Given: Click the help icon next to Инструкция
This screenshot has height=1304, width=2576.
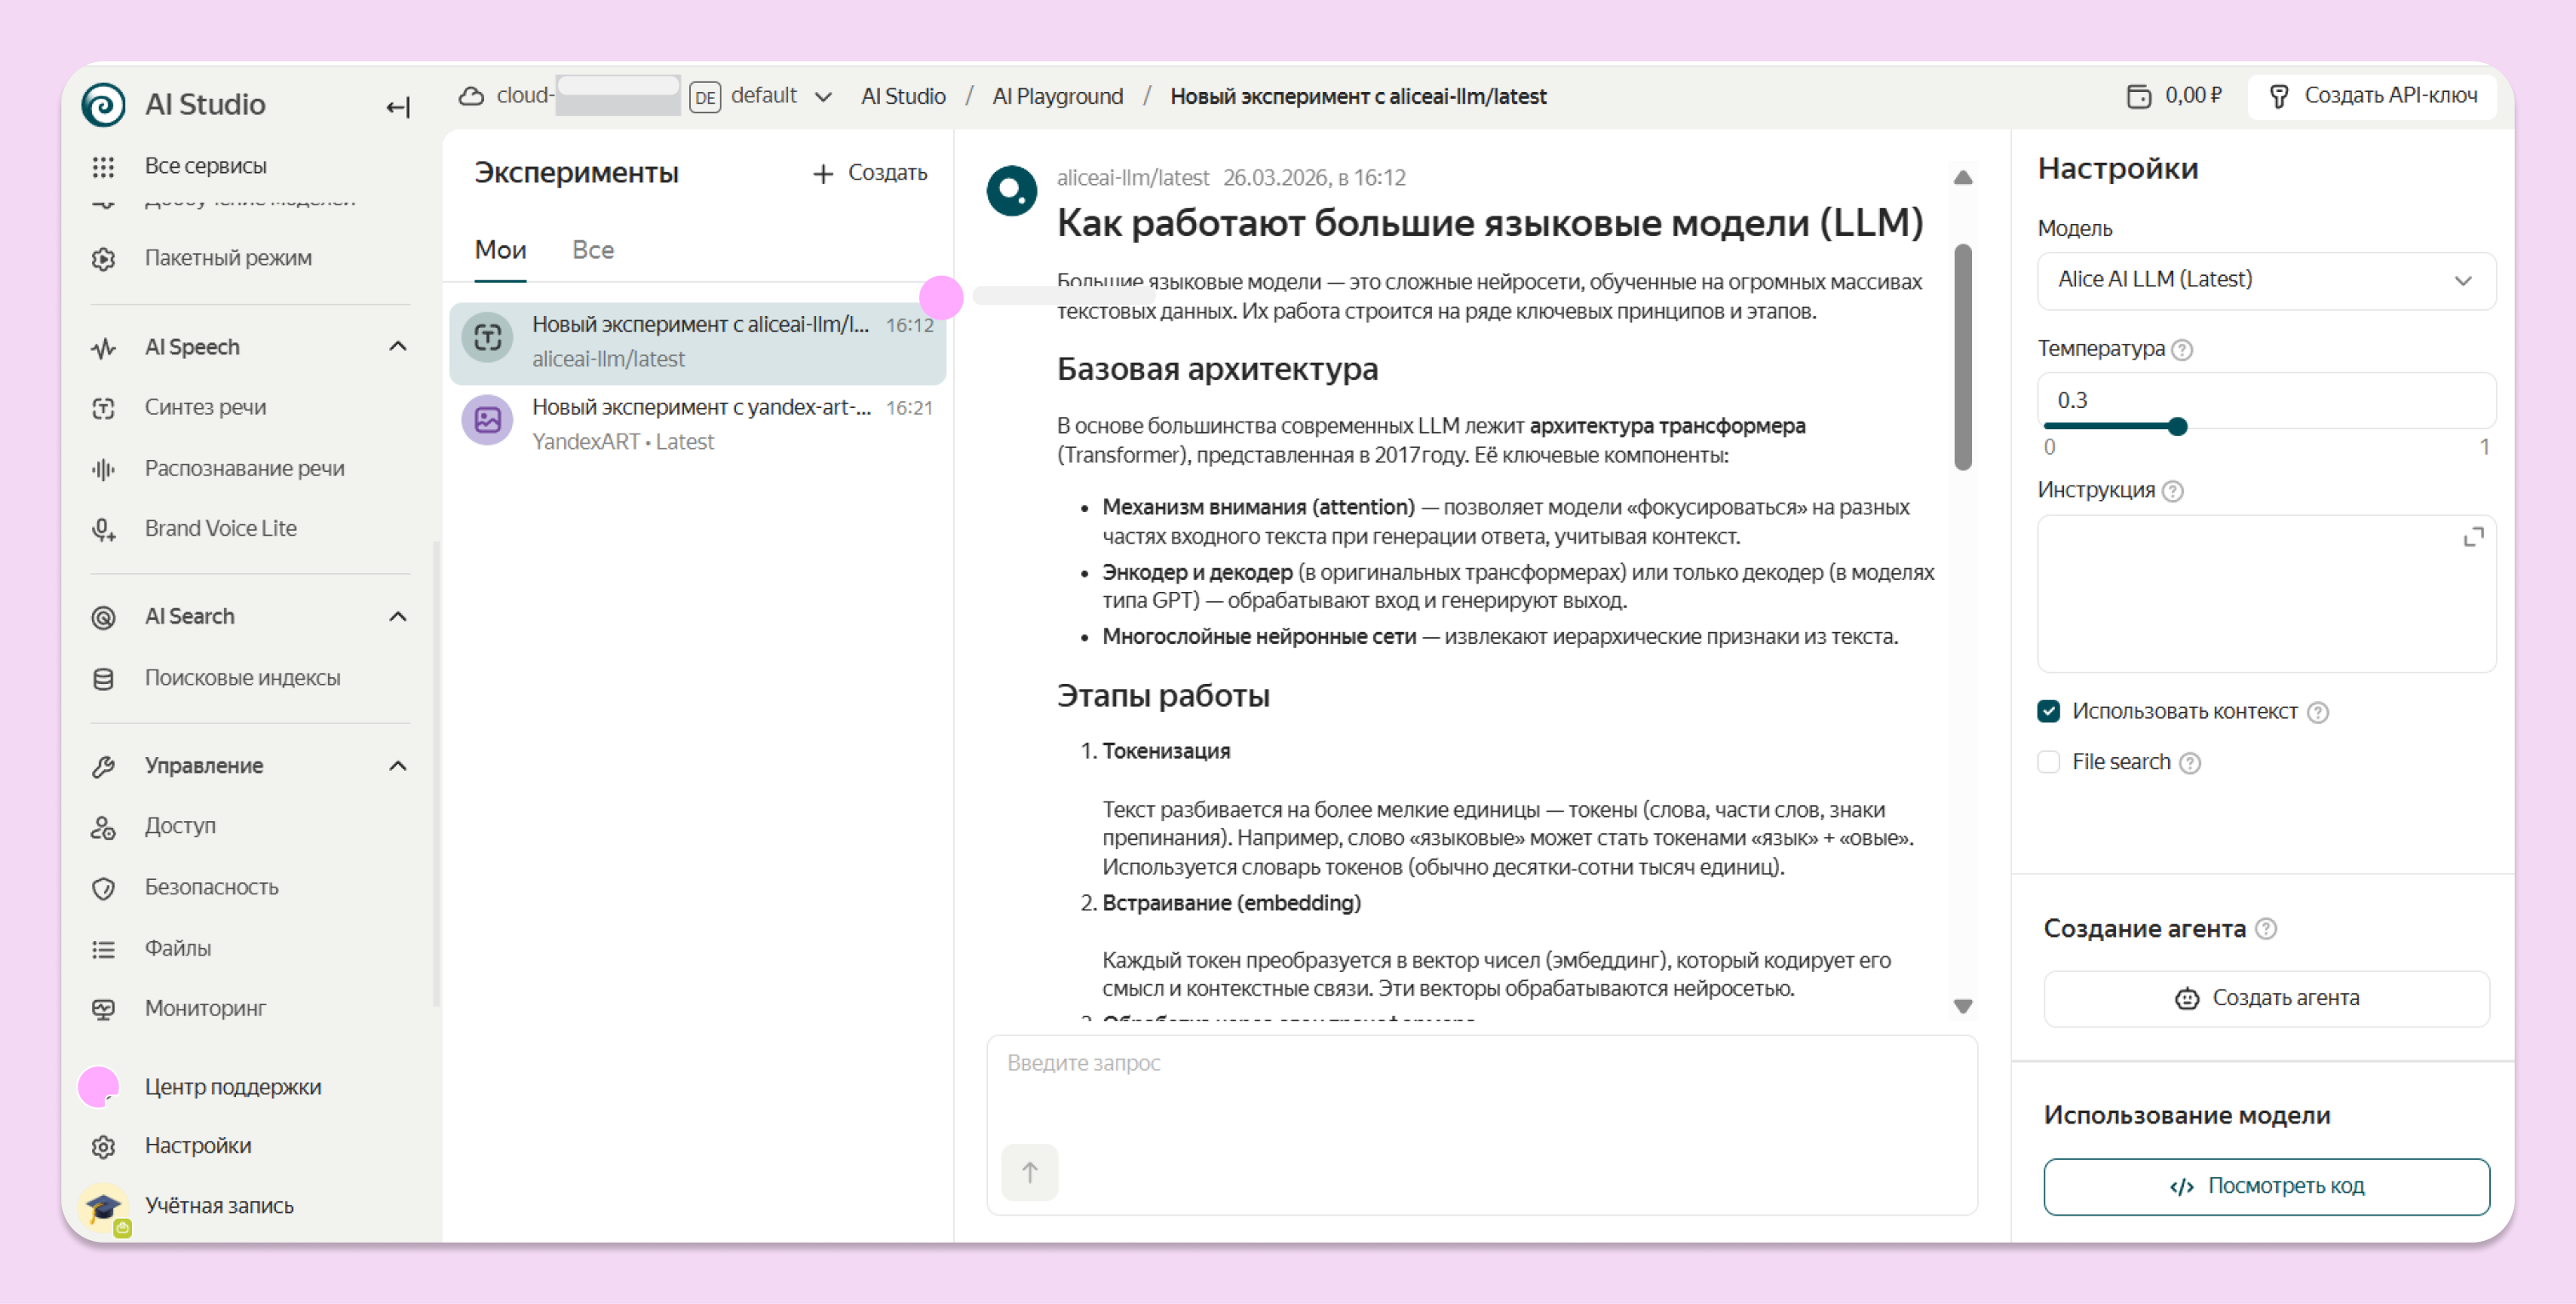Looking at the screenshot, I should click(2172, 491).
